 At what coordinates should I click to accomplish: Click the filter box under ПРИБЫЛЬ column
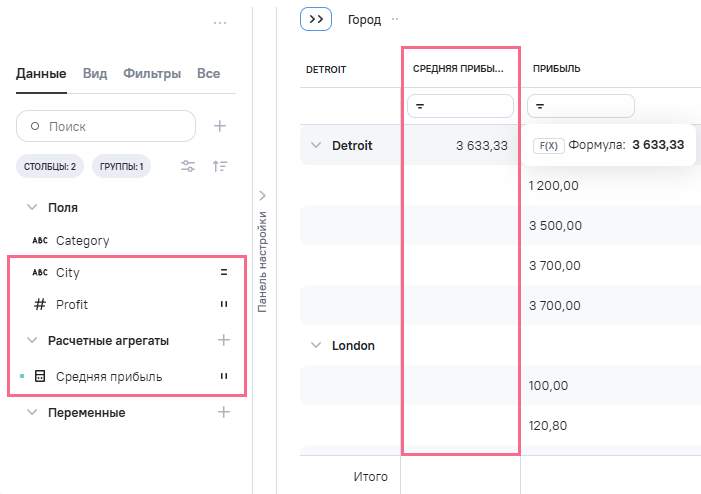580,105
